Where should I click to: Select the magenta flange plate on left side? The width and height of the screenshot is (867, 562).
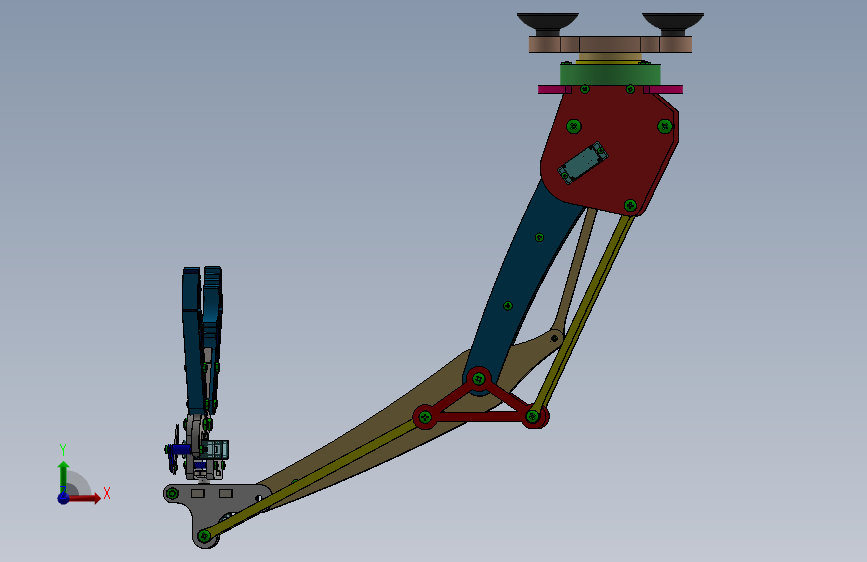click(554, 89)
